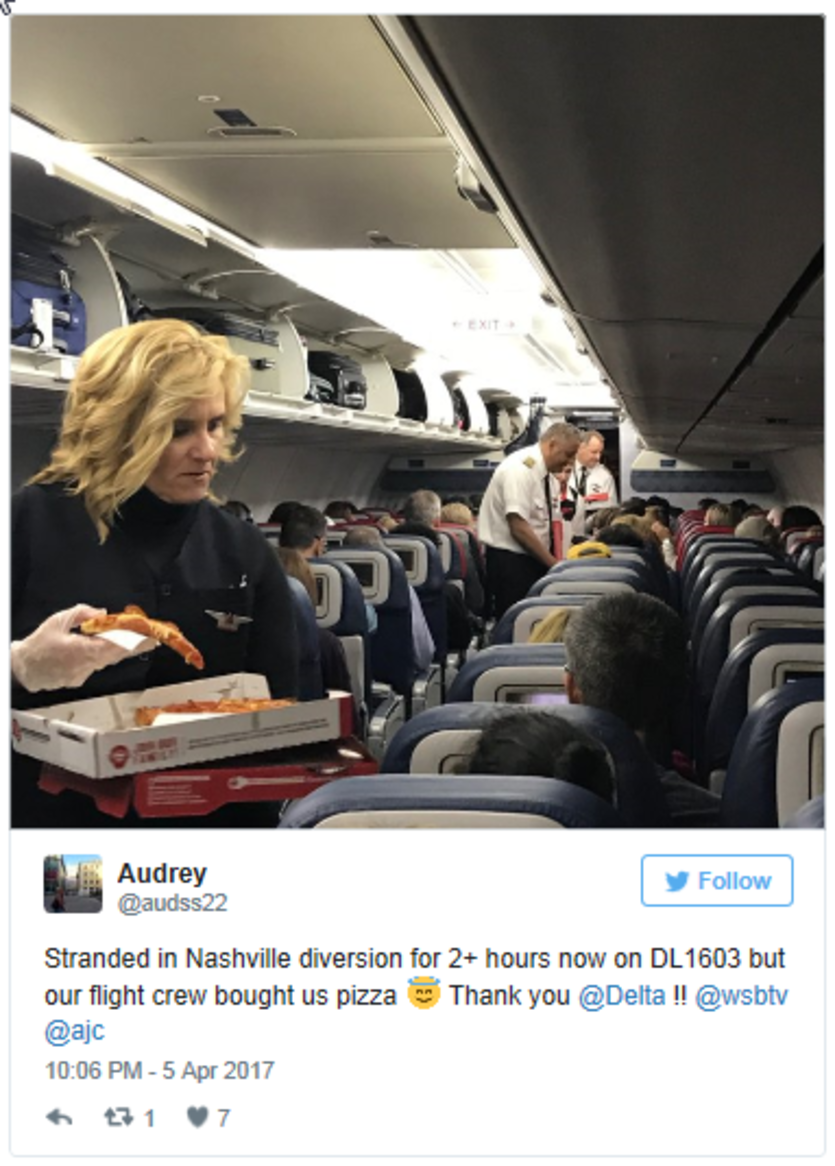This screenshot has width=835, height=1166.
Task: Follow Audrey using the Follow button
Action: 717,881
